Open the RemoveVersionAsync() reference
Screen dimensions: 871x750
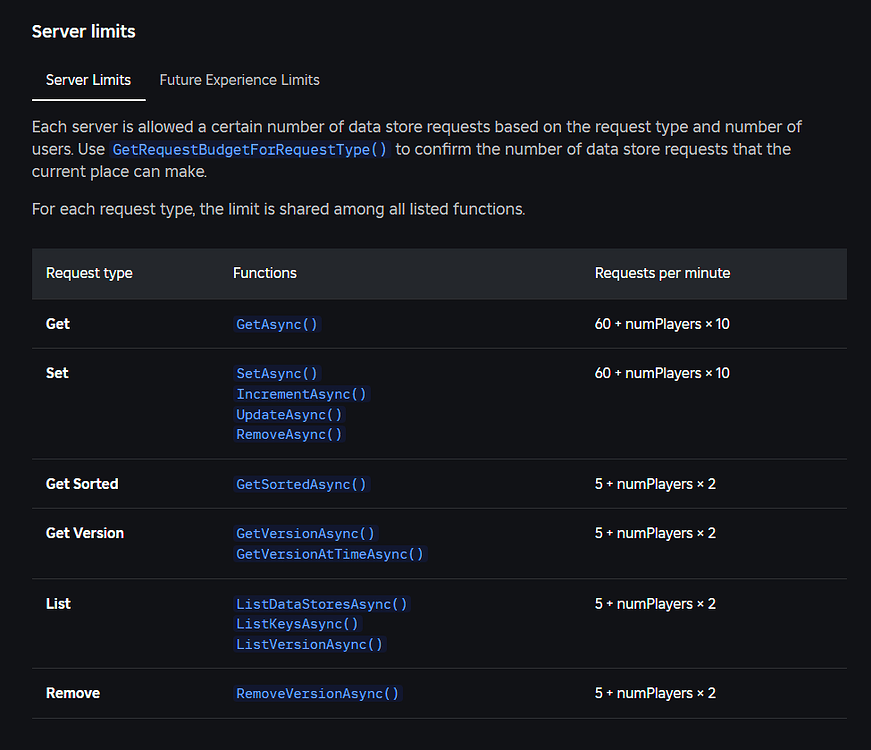pyautogui.click(x=317, y=693)
